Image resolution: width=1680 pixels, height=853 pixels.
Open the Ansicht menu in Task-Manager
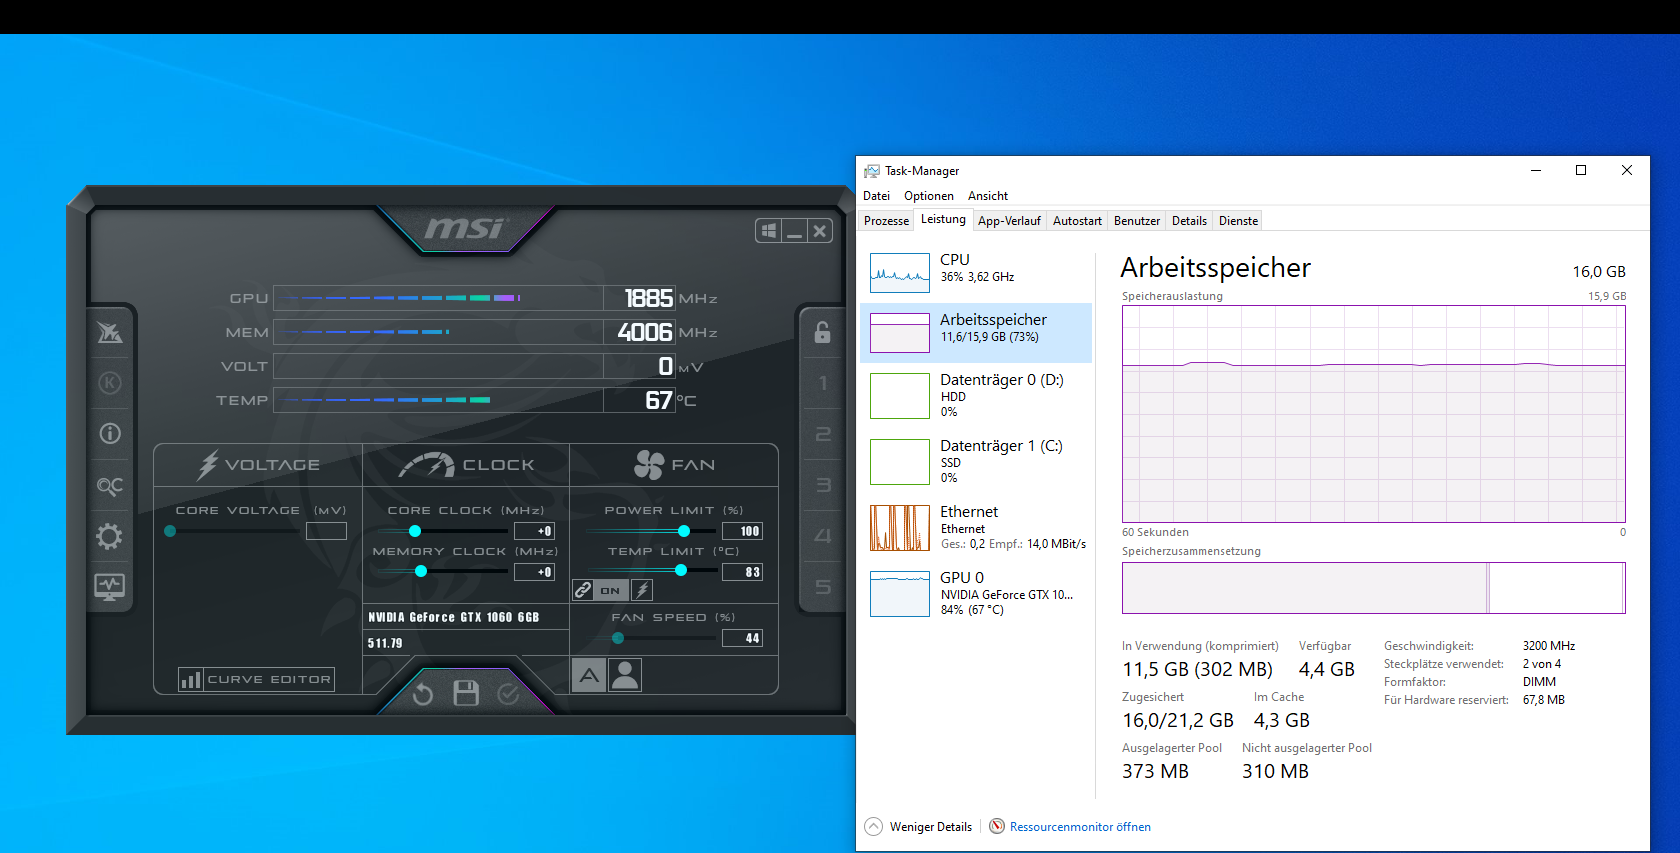pos(988,196)
